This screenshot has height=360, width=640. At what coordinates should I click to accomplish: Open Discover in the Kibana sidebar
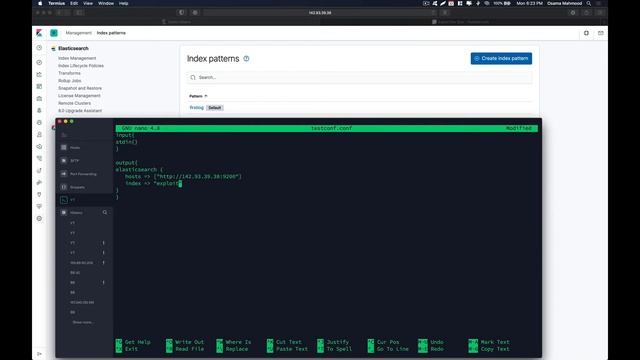[x=39, y=62]
